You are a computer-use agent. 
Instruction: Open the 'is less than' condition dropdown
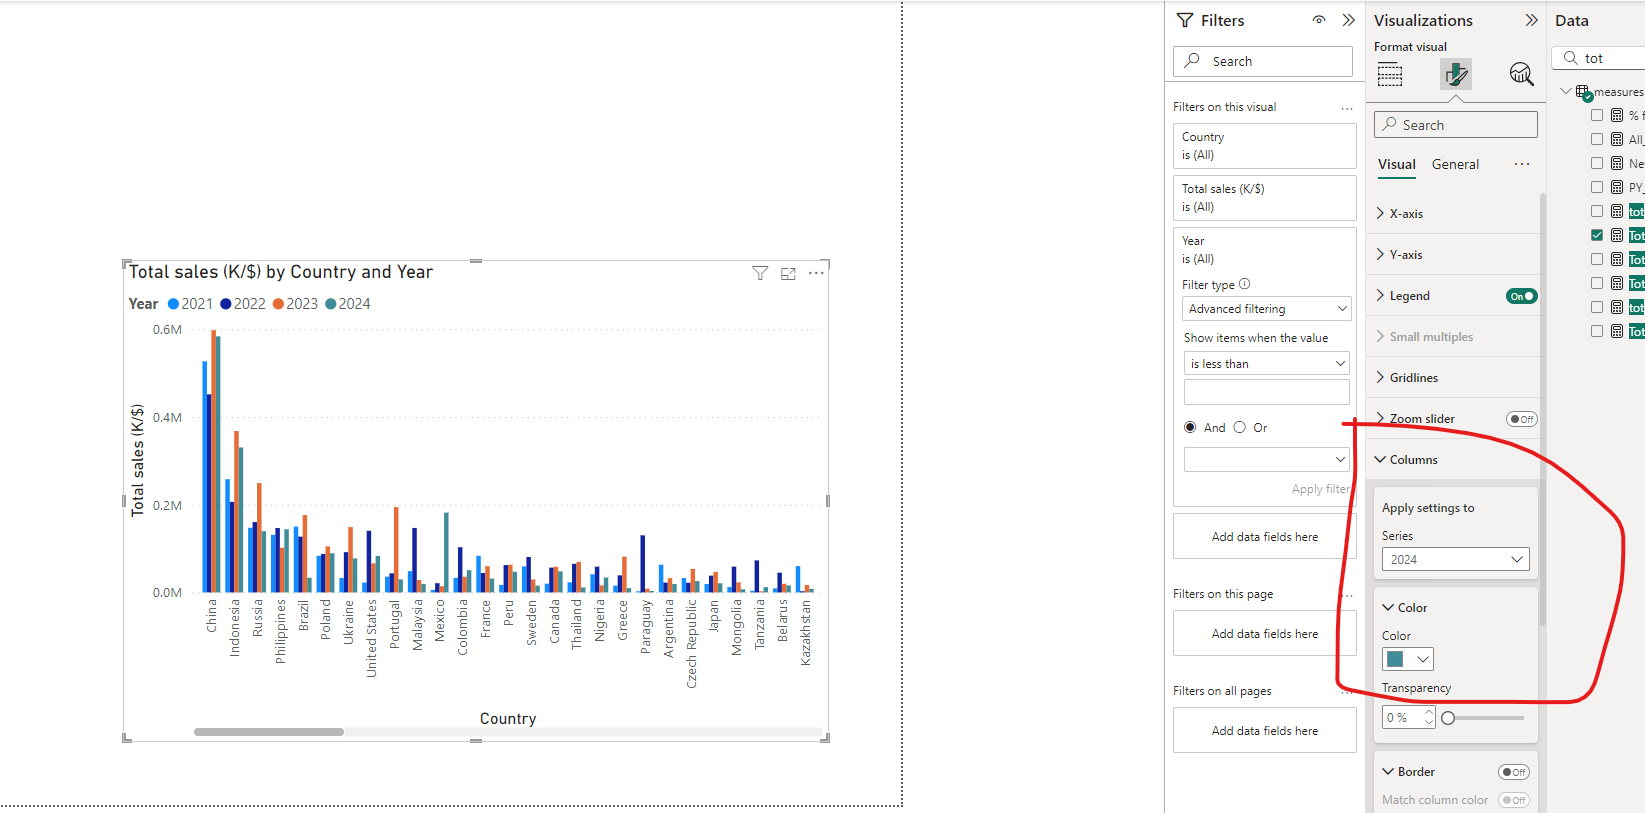pyautogui.click(x=1267, y=364)
